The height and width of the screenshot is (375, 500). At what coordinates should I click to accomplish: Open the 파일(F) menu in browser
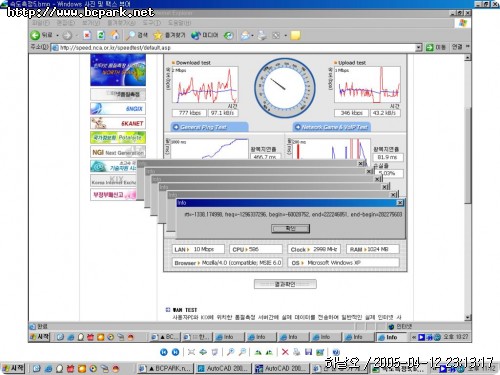tap(40, 23)
